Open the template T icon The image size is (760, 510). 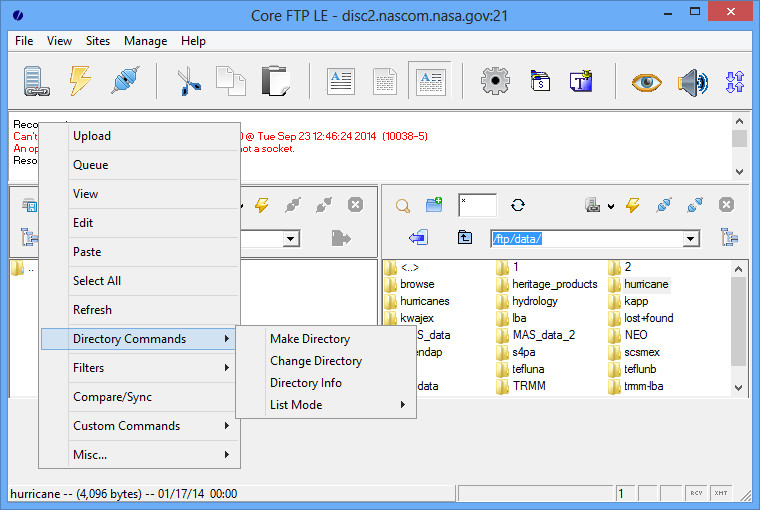coord(581,81)
